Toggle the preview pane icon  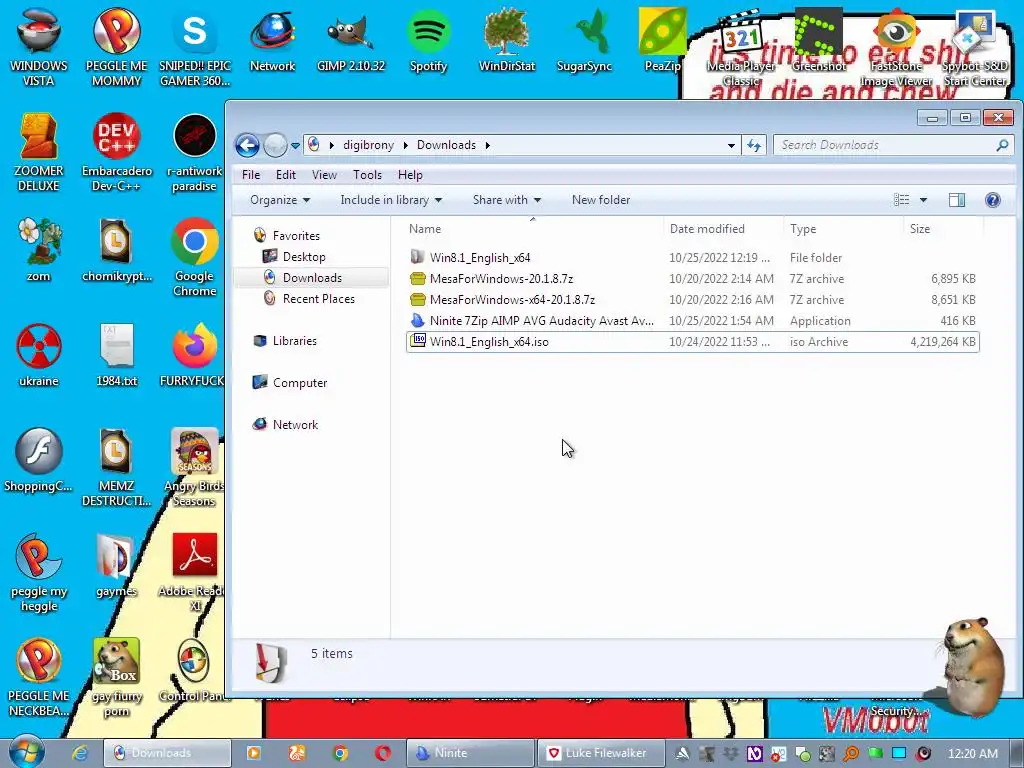(957, 200)
